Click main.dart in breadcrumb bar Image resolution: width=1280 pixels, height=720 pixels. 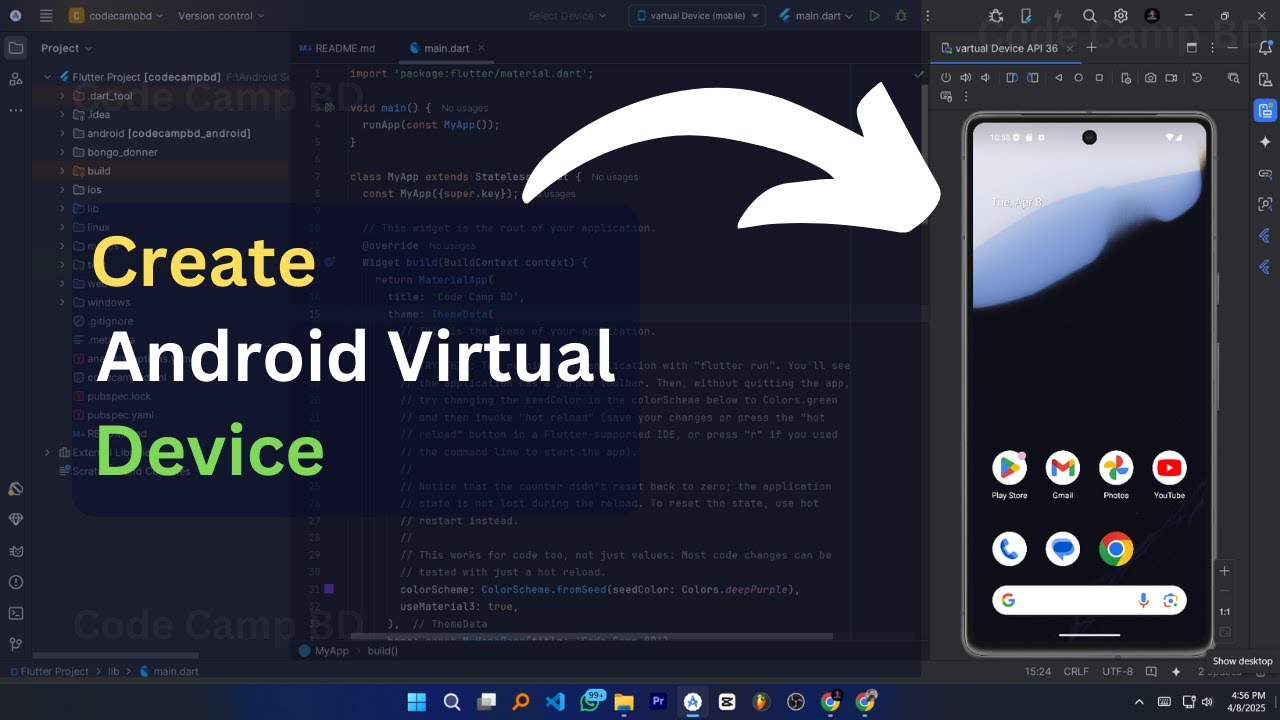[x=170, y=672]
